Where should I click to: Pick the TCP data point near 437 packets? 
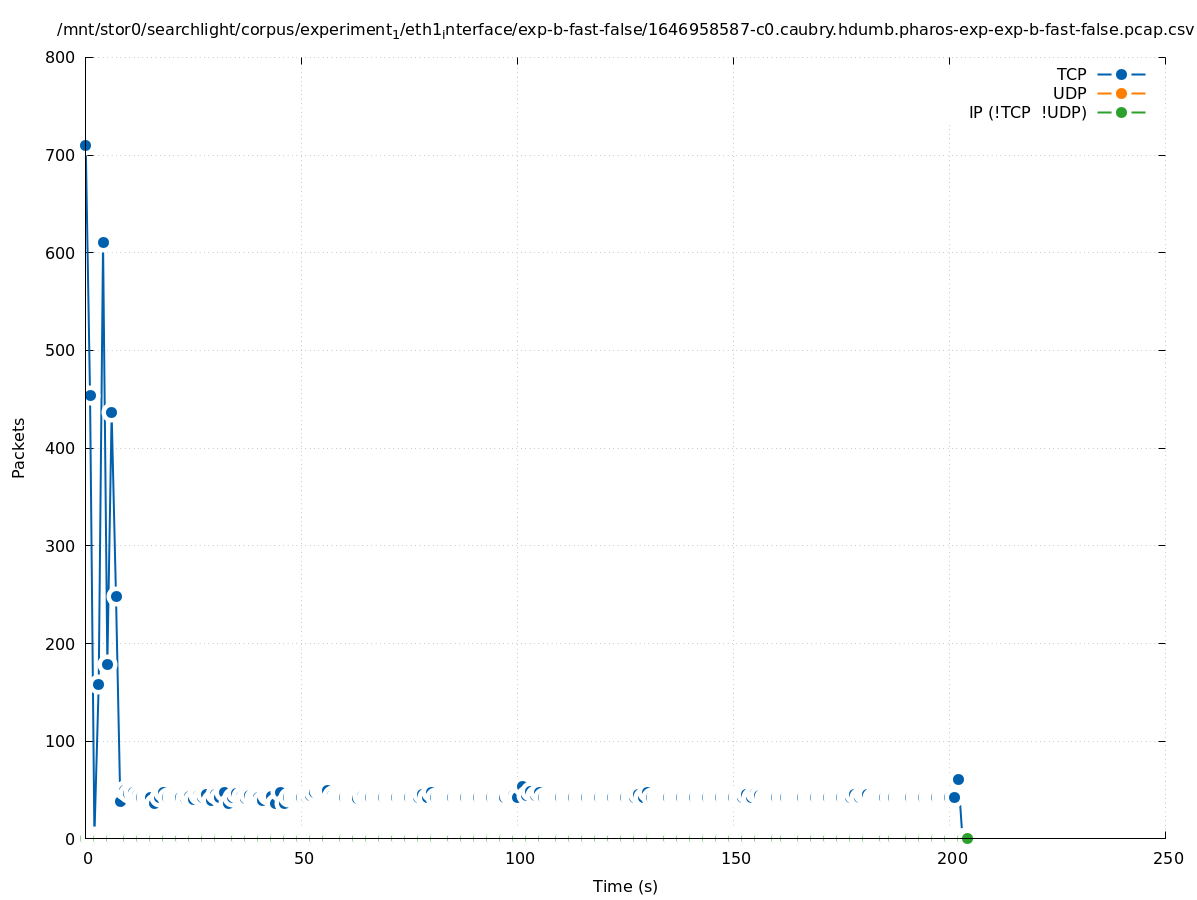coord(111,413)
